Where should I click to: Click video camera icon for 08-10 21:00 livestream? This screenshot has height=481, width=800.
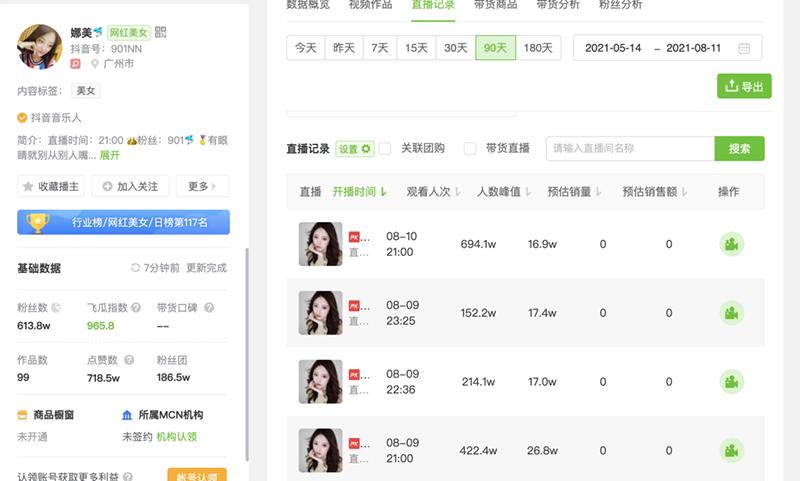[731, 244]
